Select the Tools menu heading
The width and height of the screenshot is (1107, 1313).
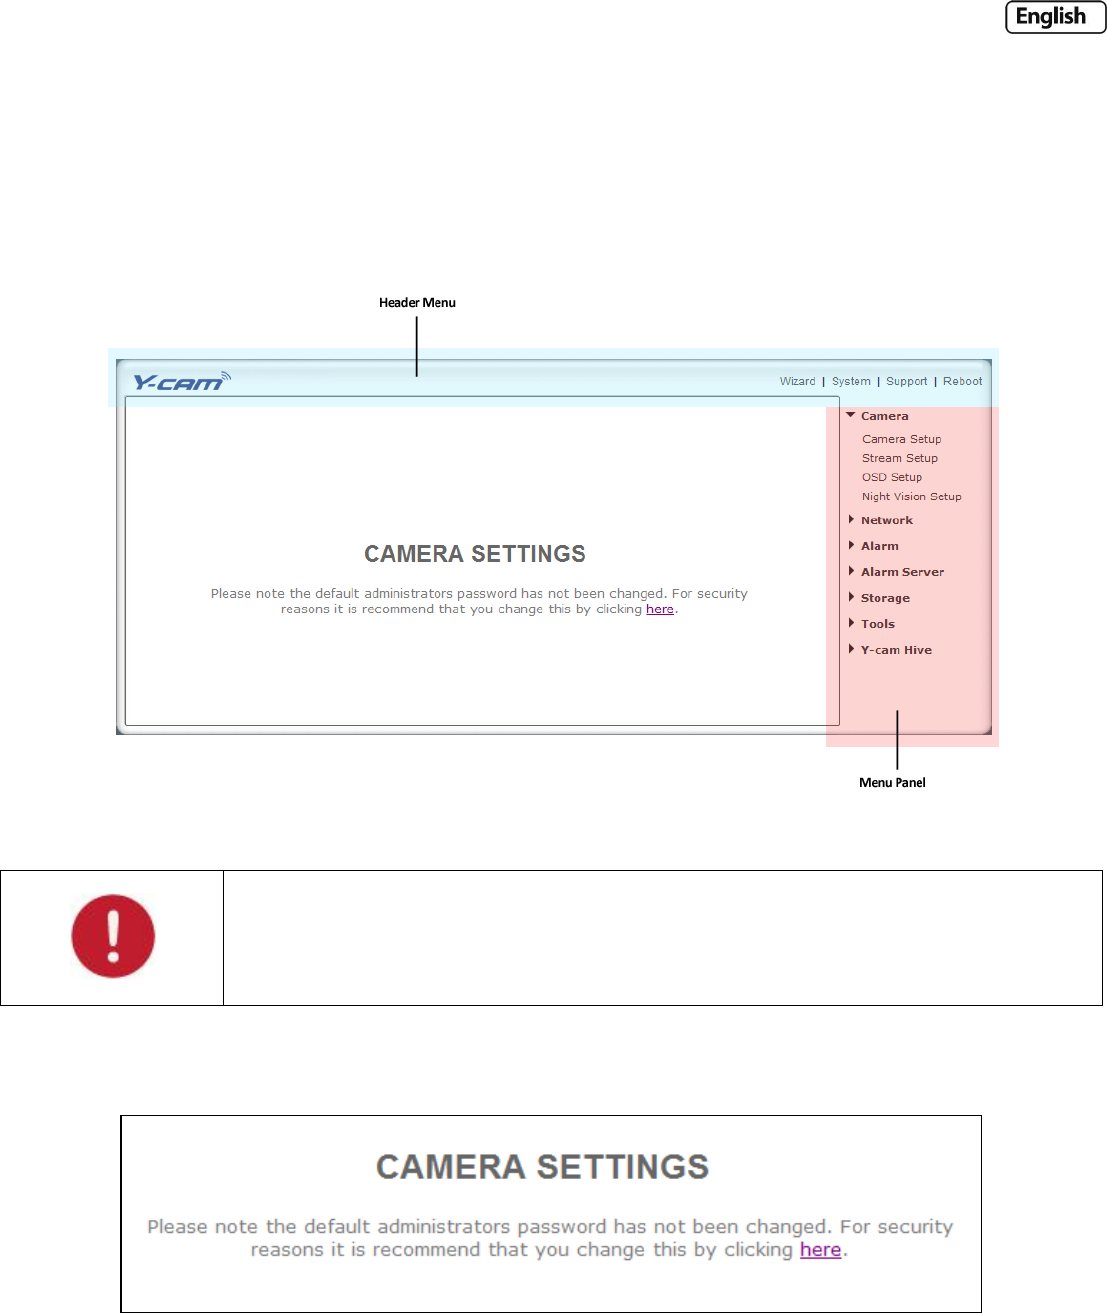(878, 624)
